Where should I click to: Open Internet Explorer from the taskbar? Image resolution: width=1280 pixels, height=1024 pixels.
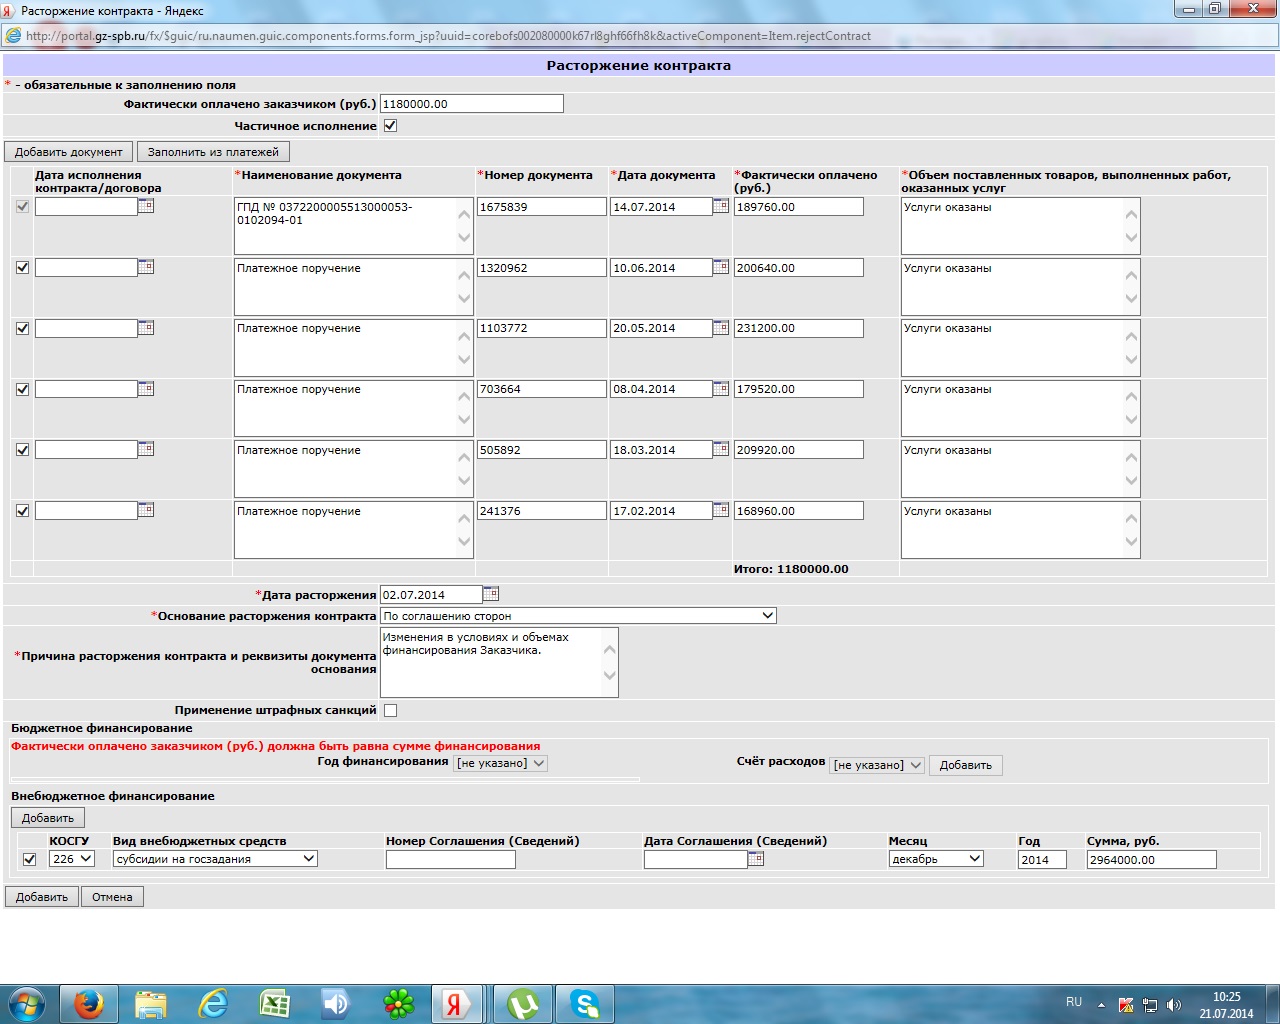coord(213,1003)
